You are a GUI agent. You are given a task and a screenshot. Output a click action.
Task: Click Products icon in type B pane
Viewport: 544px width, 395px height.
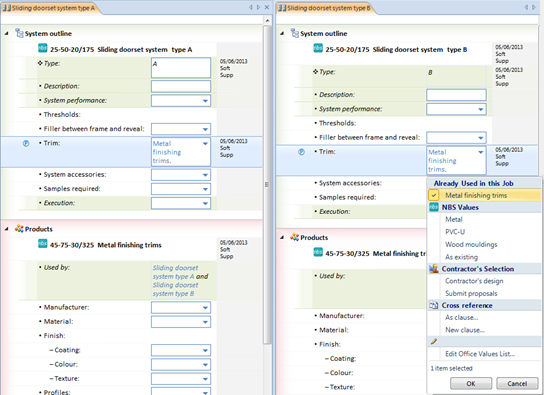(x=295, y=237)
